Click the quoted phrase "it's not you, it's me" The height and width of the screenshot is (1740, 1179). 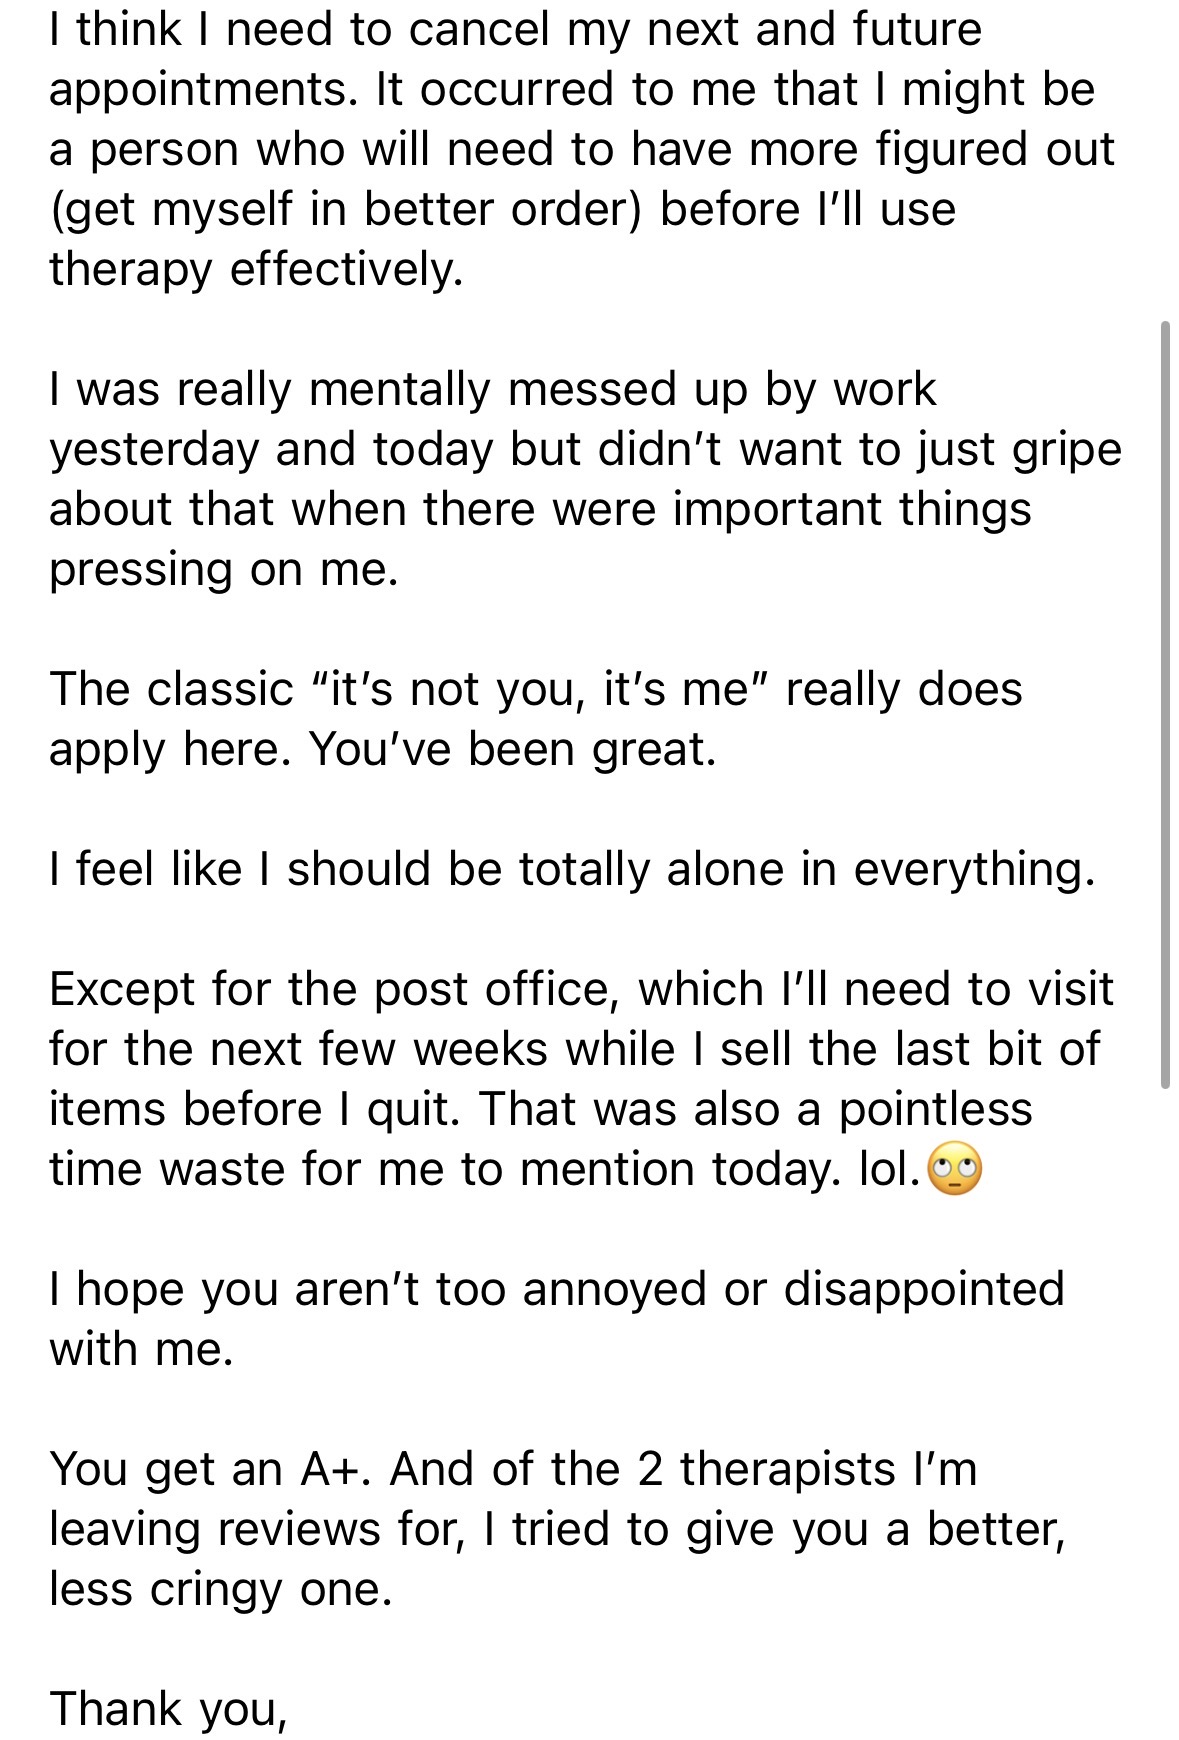pyautogui.click(x=540, y=689)
